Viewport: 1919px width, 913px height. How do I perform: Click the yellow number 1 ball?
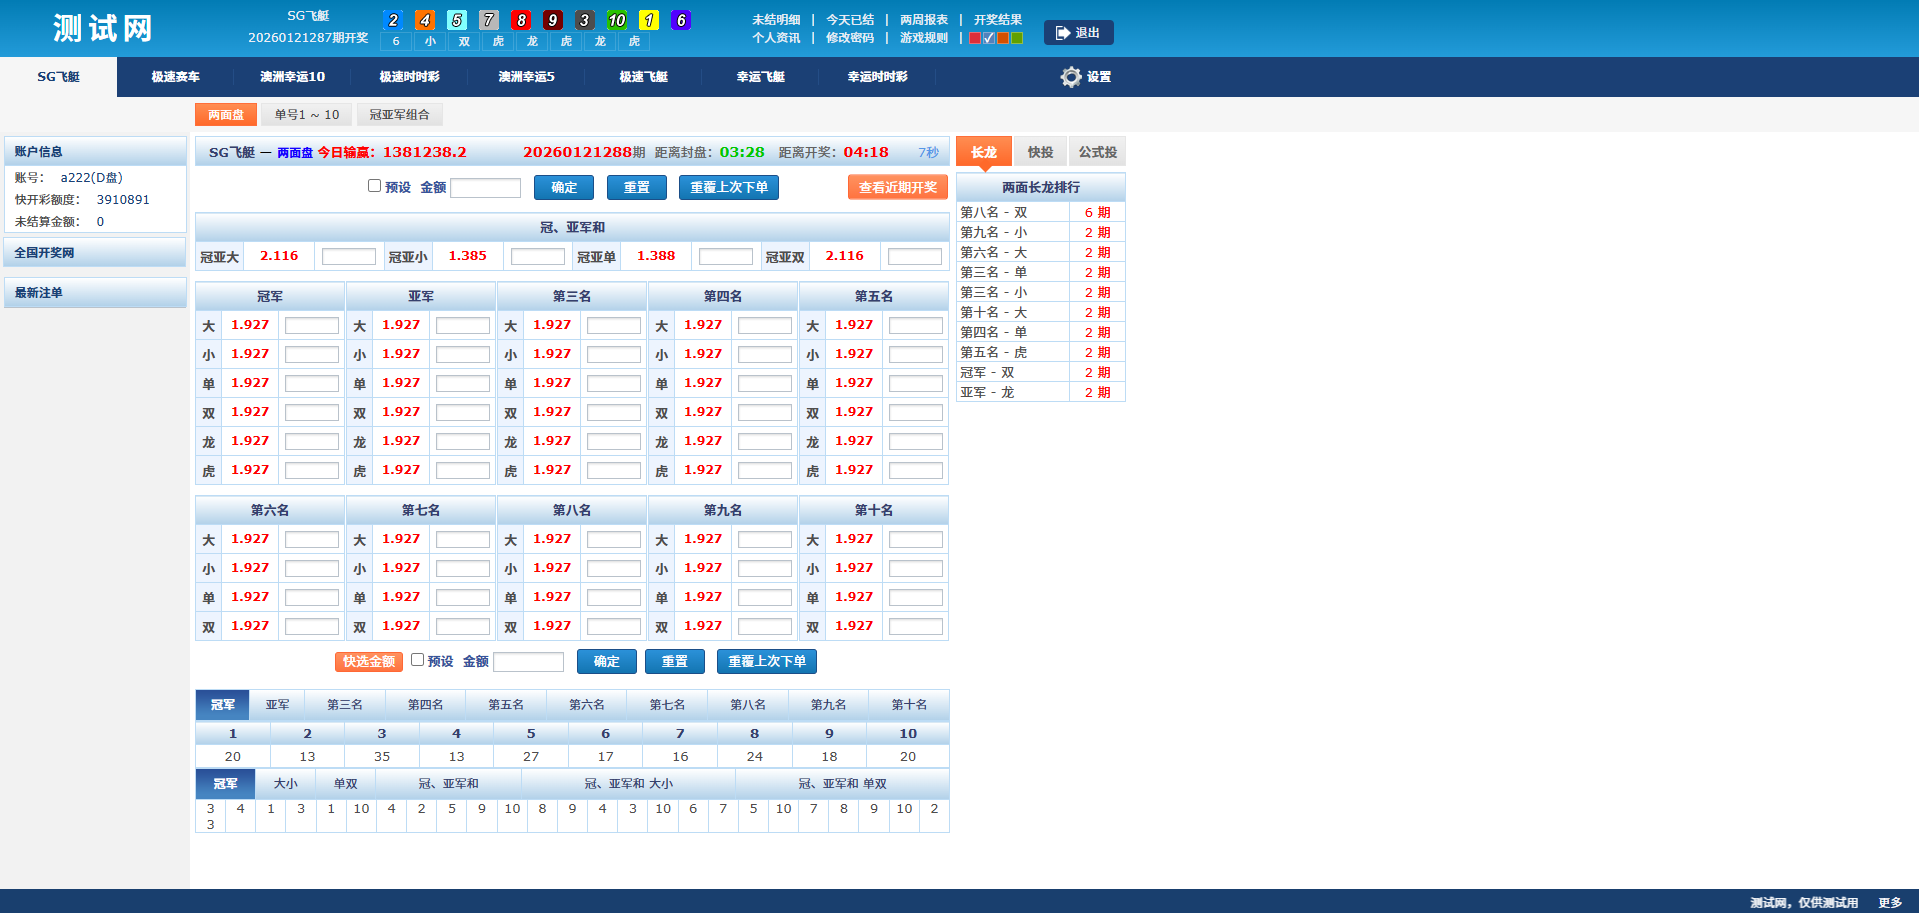coord(649,20)
